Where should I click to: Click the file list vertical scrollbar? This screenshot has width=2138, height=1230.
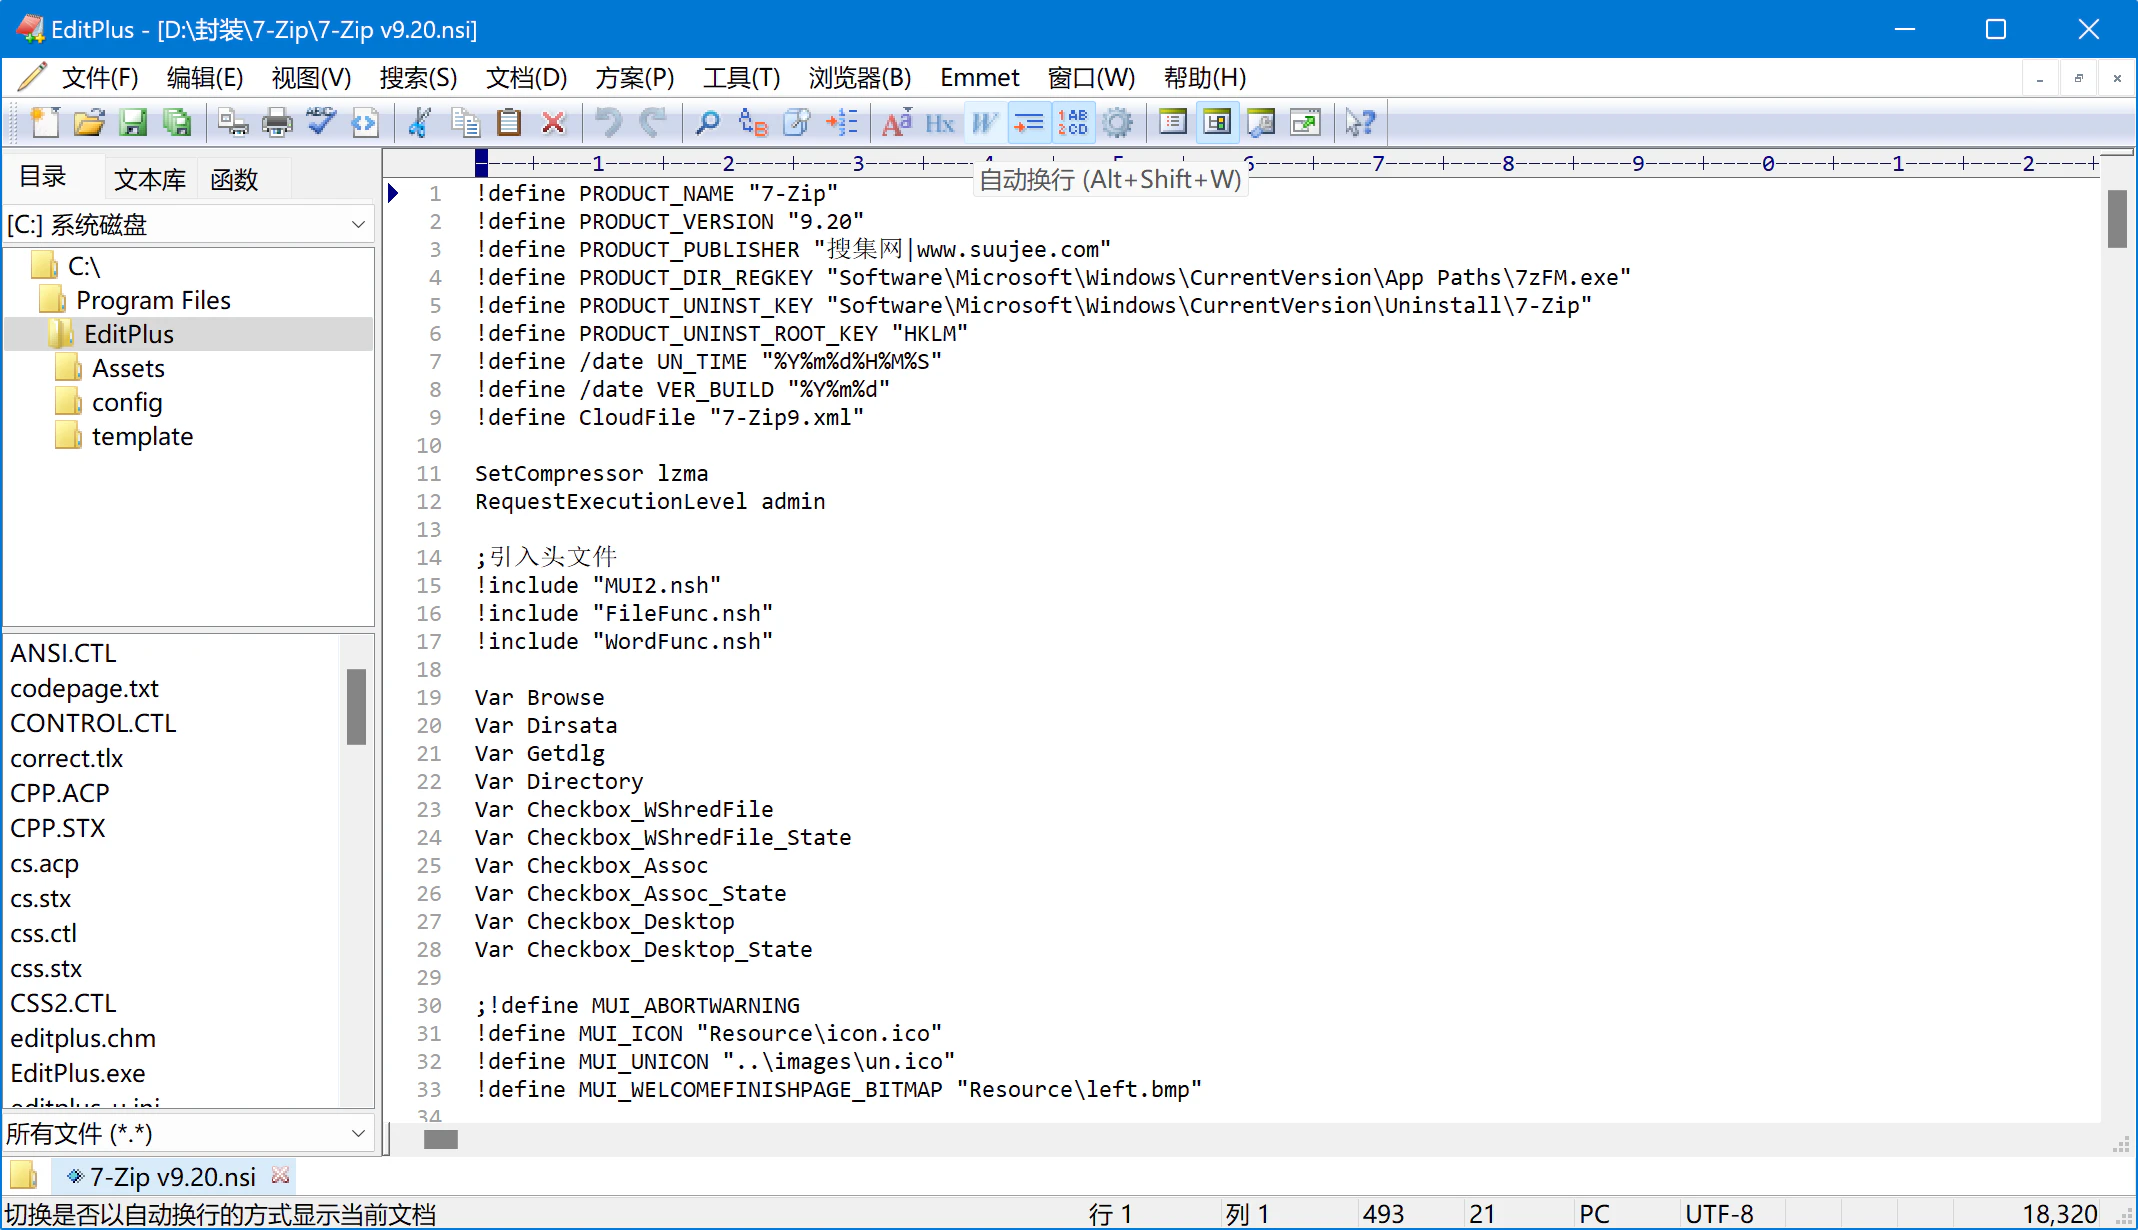356,707
